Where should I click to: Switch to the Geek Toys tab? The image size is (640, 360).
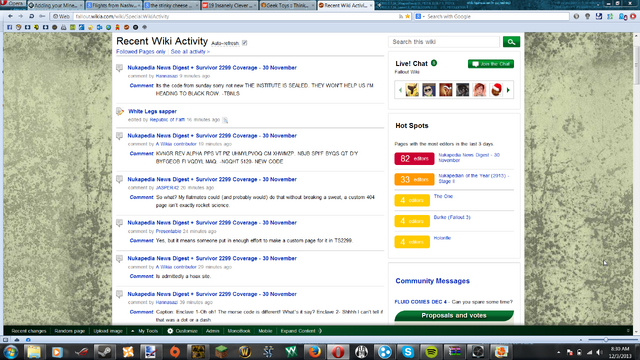[287, 5]
